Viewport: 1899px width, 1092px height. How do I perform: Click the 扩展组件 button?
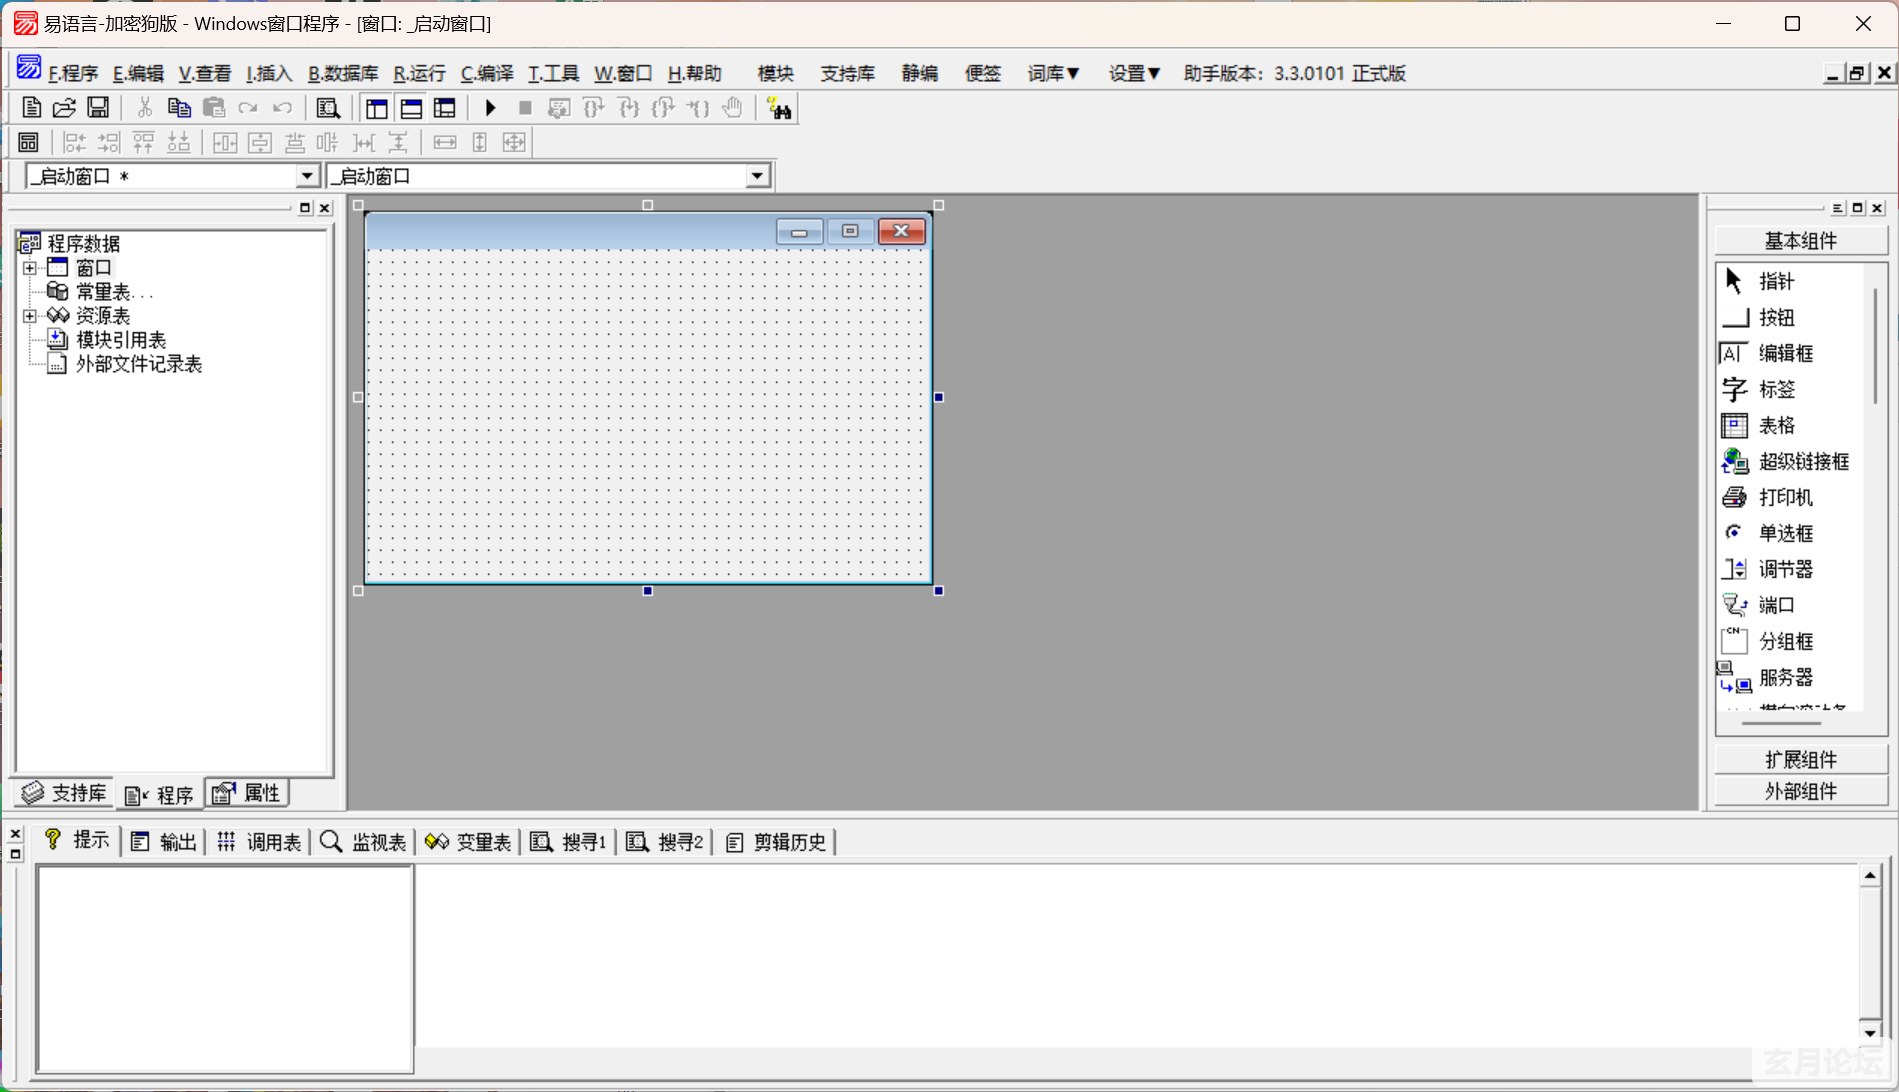coord(1801,759)
